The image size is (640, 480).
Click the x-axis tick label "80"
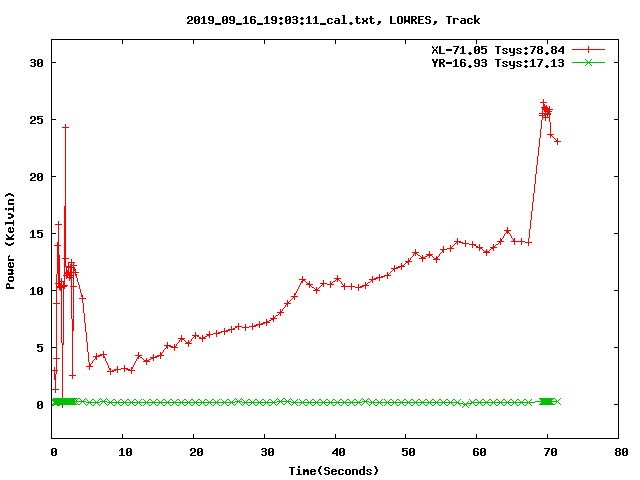(621, 452)
